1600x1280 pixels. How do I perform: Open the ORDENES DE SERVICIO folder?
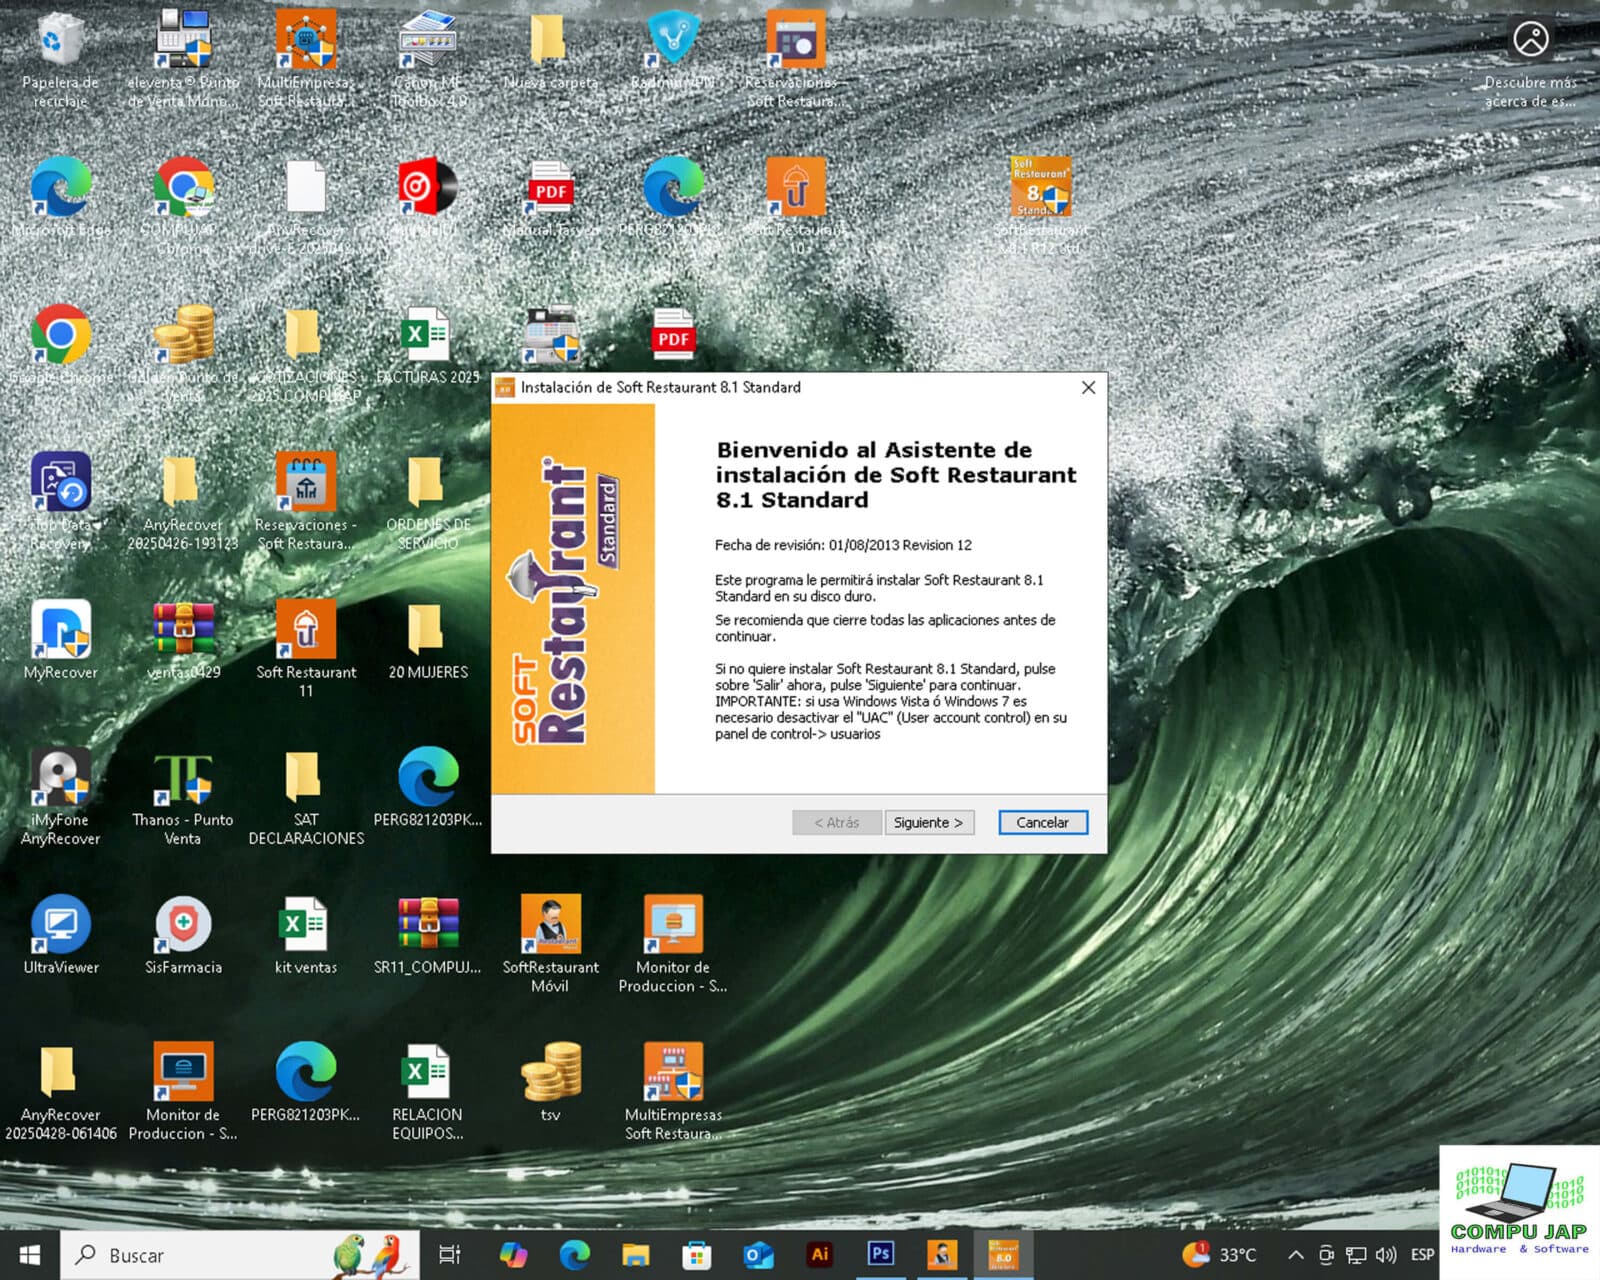[x=427, y=484]
